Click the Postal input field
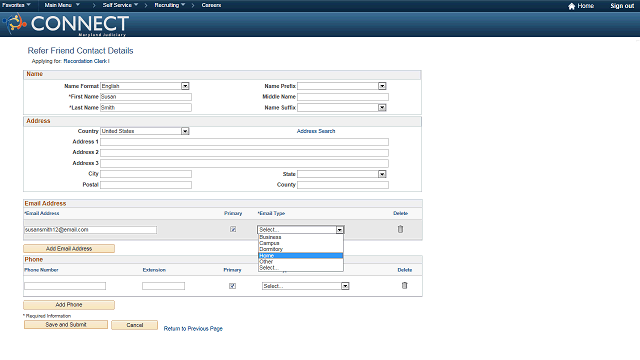640x360 pixels. click(146, 185)
